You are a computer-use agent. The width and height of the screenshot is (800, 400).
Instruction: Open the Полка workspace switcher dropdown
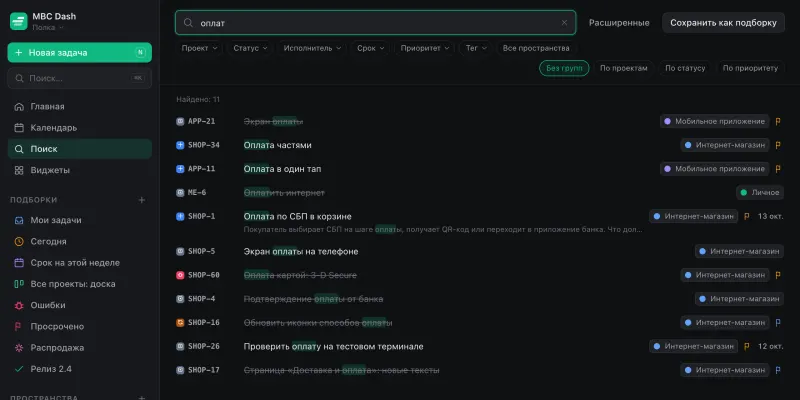pyautogui.click(x=48, y=28)
